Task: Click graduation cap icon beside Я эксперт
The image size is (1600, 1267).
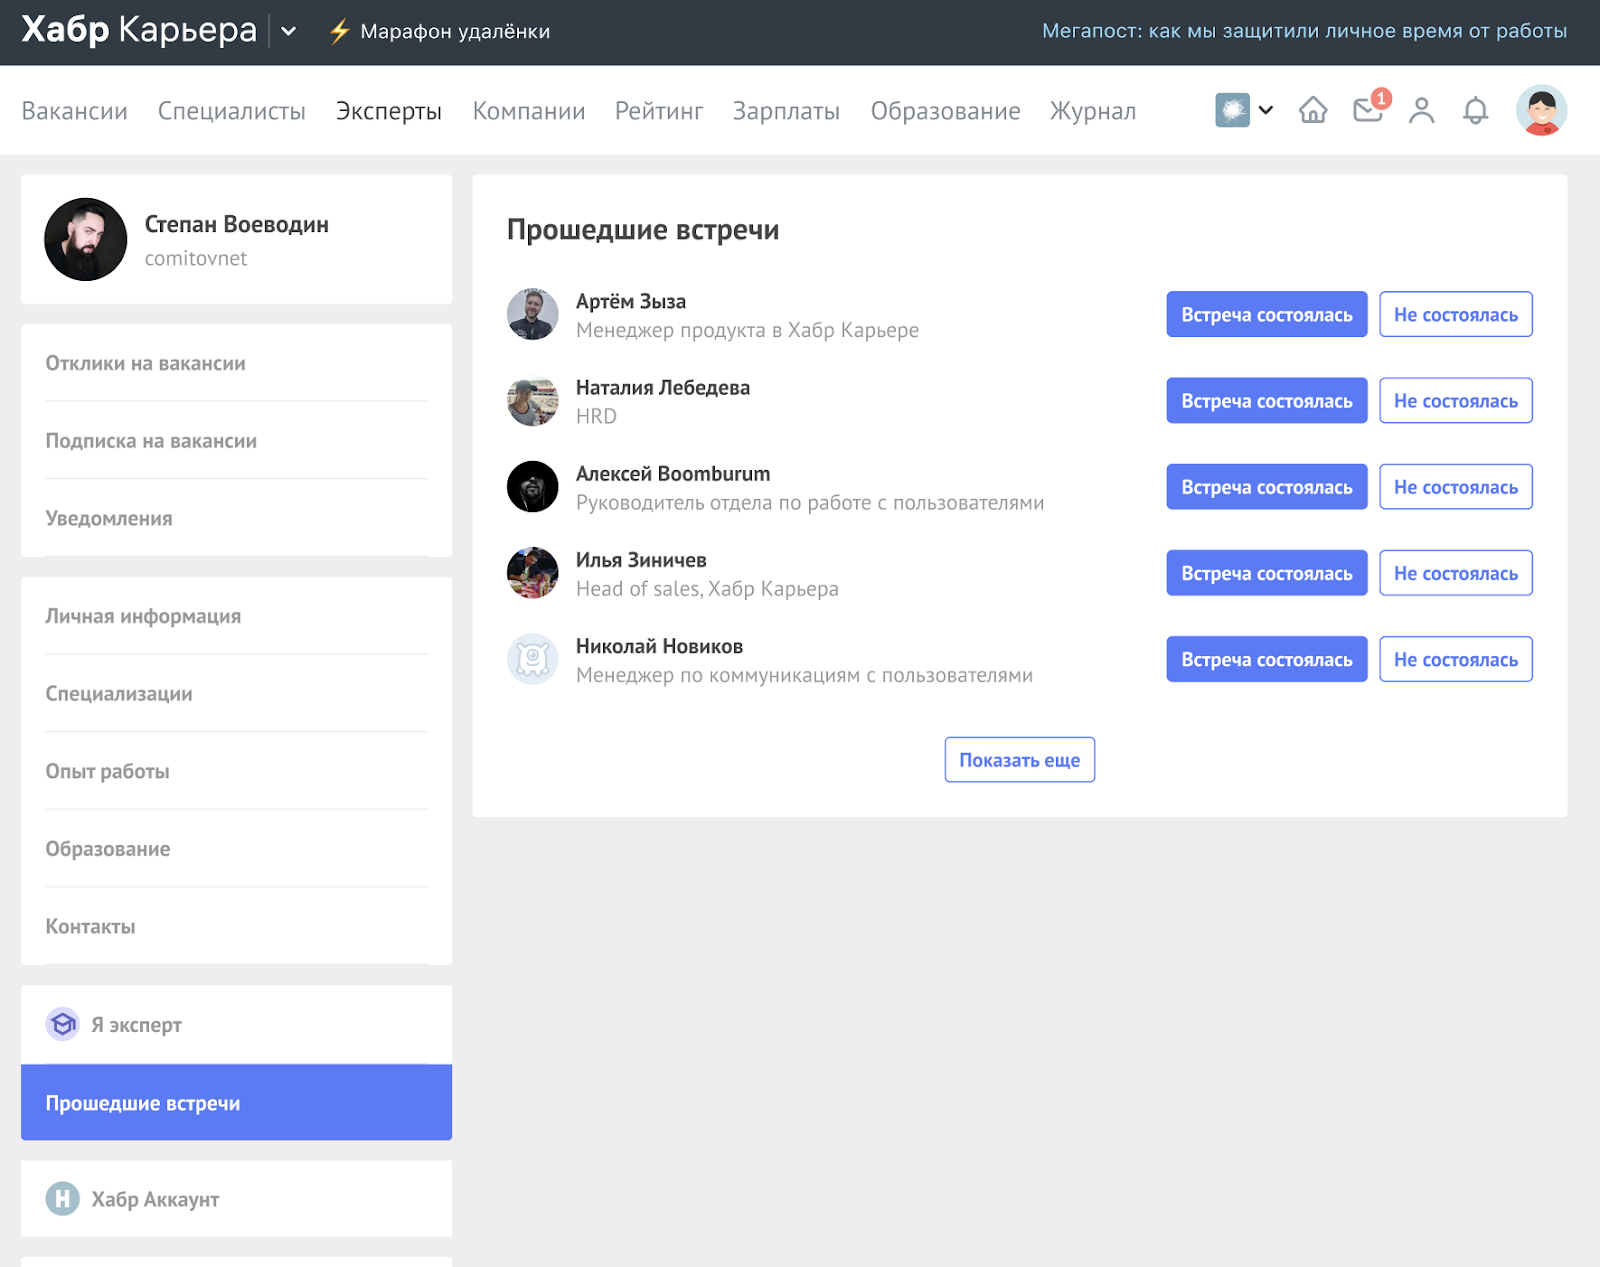Action: pos(62,1024)
